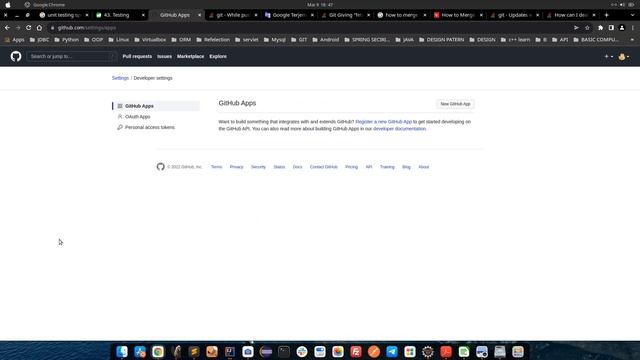Screen dimensions: 640x360
Task: Reload the current page
Action: click(29, 28)
